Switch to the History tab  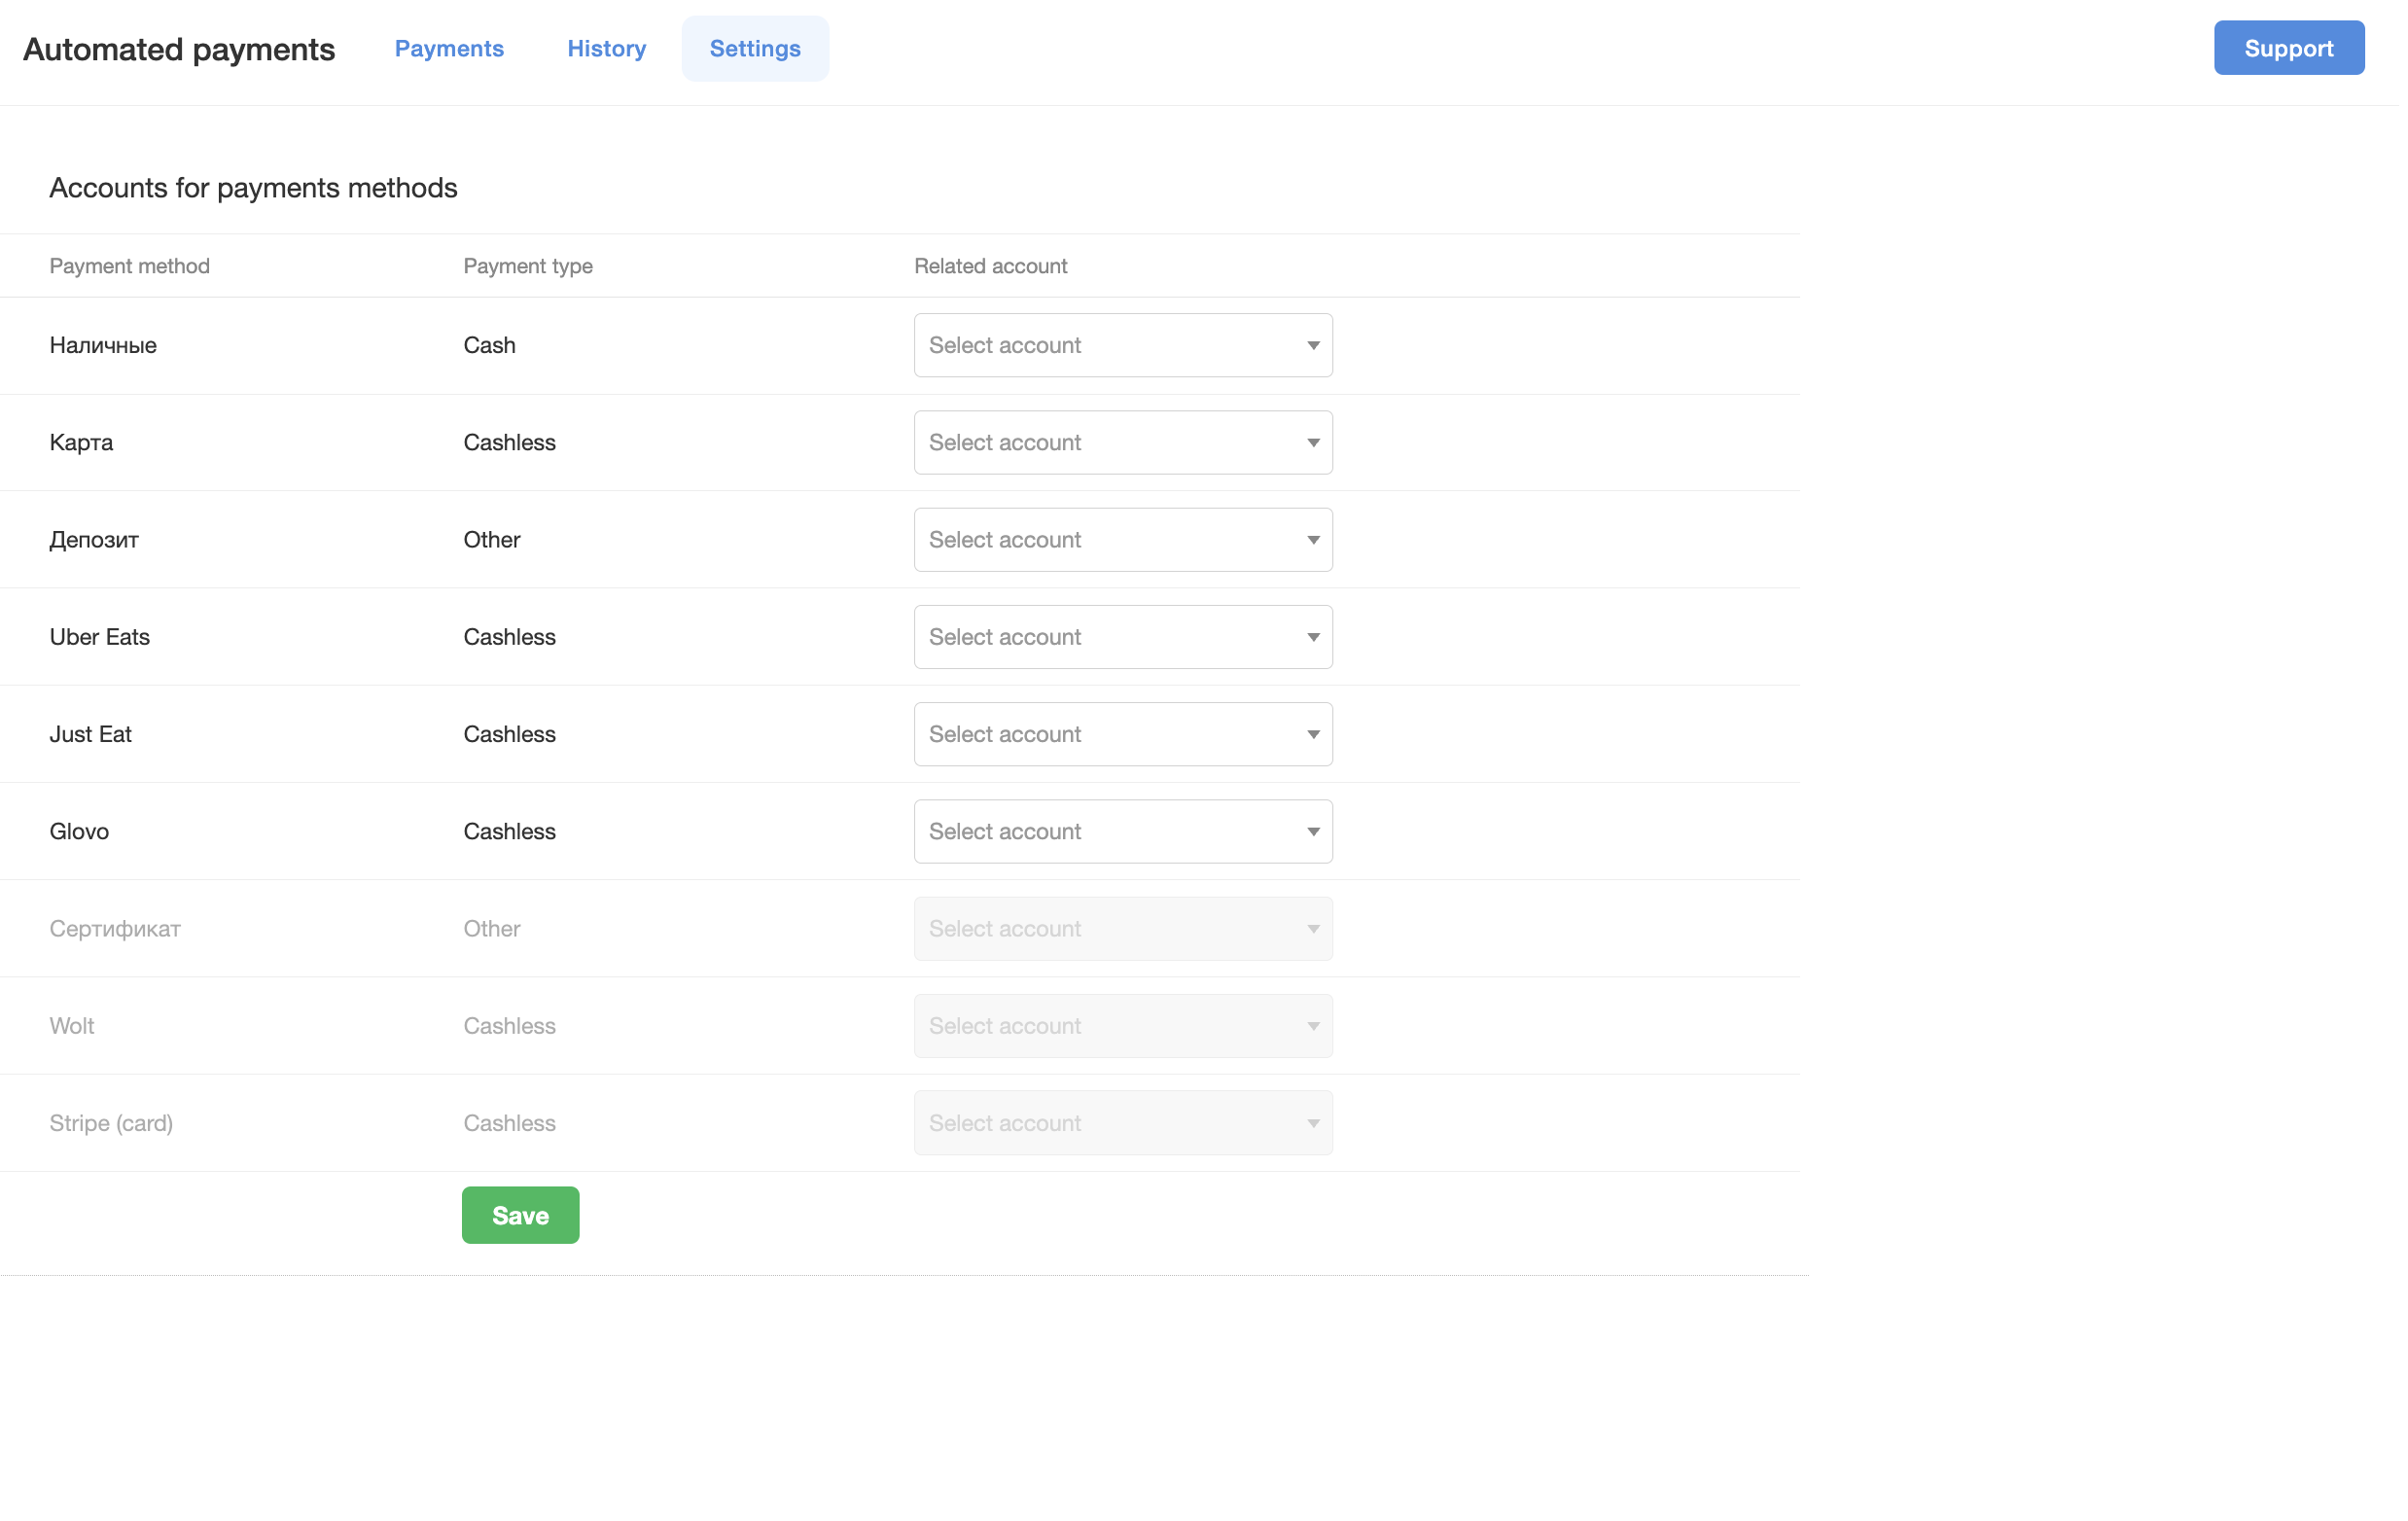pos(606,48)
